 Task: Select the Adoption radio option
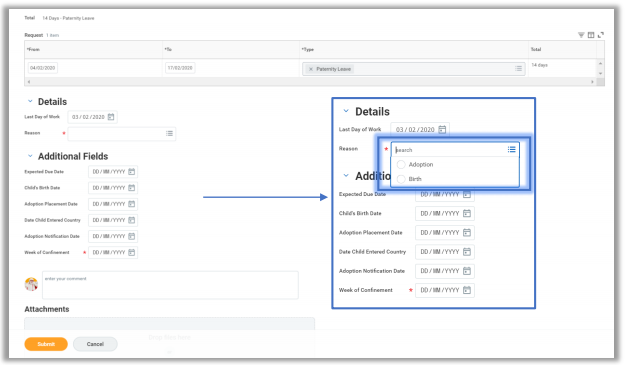coord(401,164)
